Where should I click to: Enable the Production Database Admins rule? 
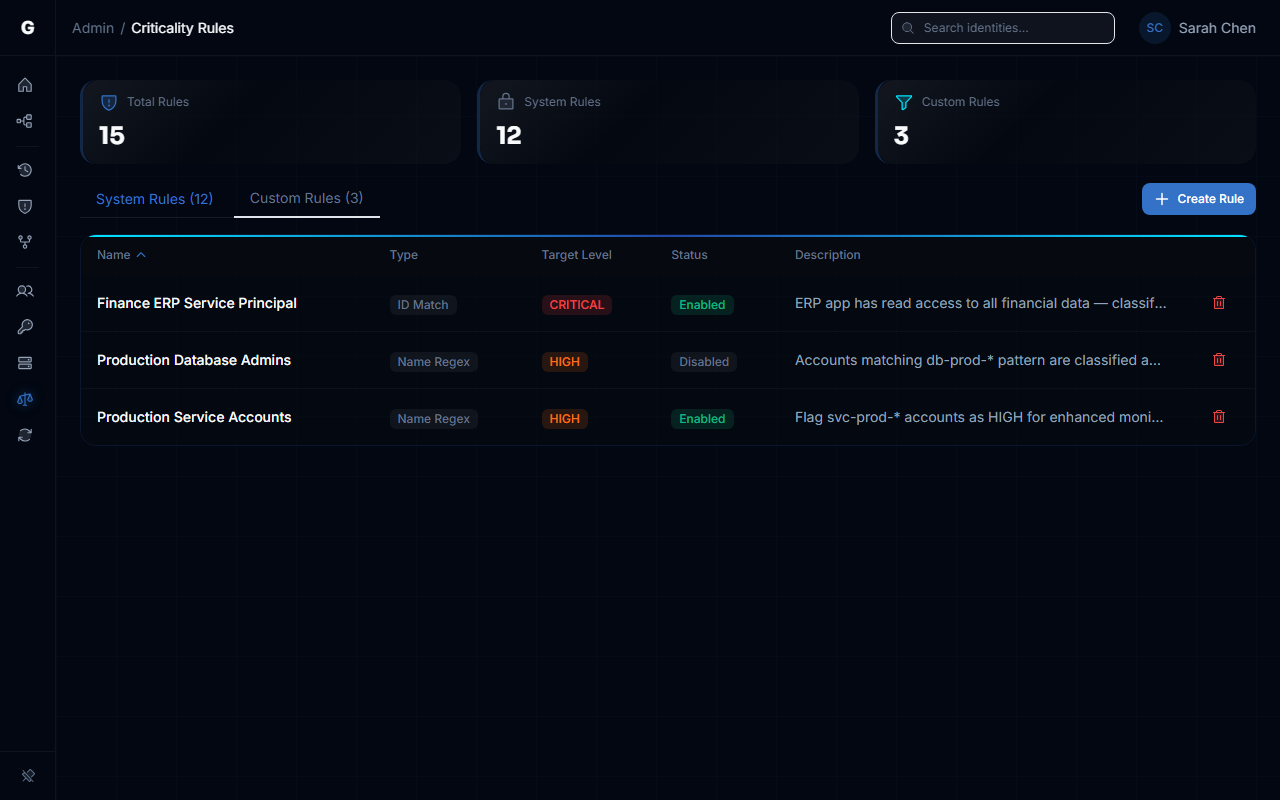(x=703, y=361)
